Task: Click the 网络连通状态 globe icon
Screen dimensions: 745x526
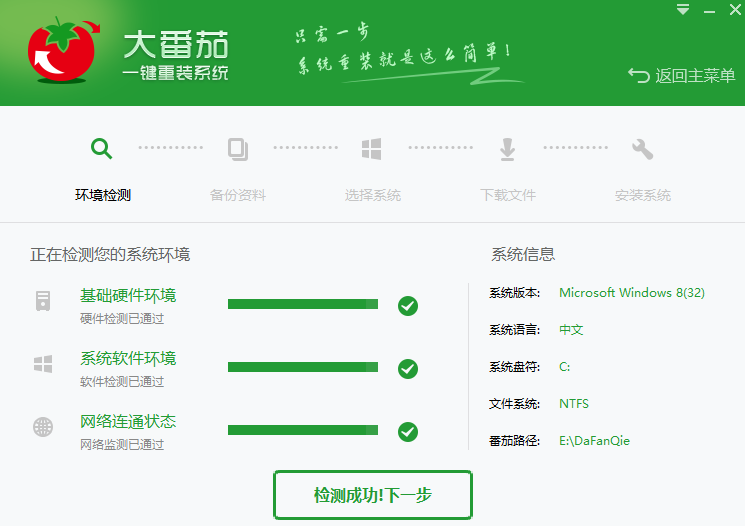Action: (43, 427)
